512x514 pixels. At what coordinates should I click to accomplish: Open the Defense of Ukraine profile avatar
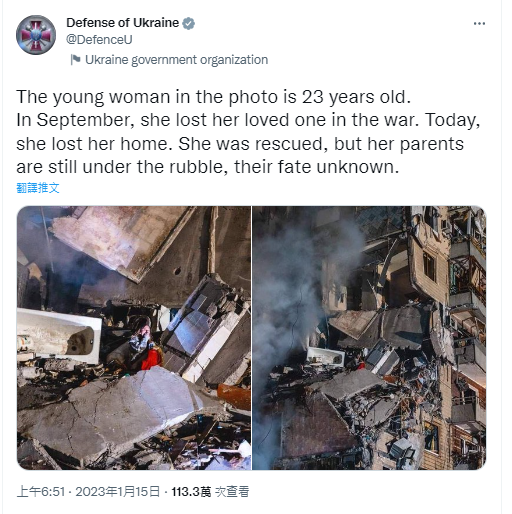36,35
